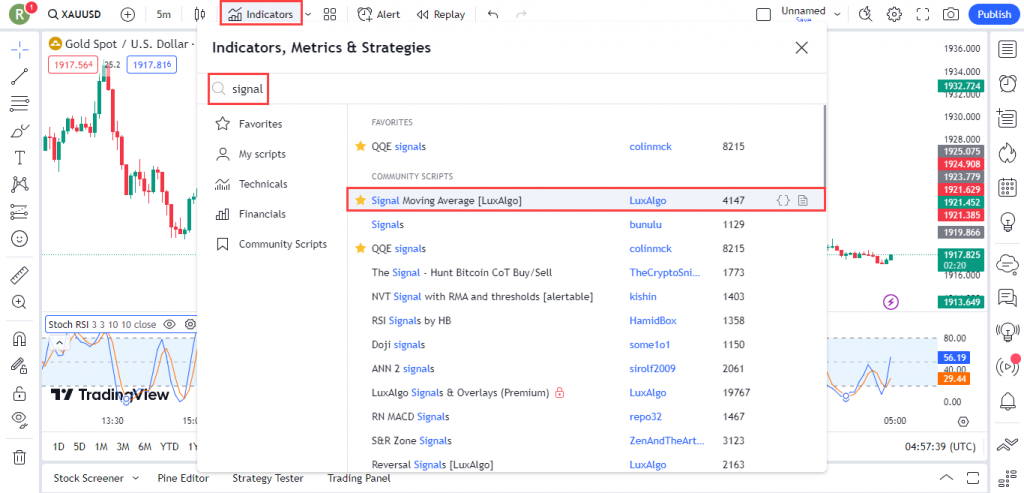Image resolution: width=1024 pixels, height=493 pixels.
Task: Maximize the bottom panel with the up chevron
Action: 946,477
